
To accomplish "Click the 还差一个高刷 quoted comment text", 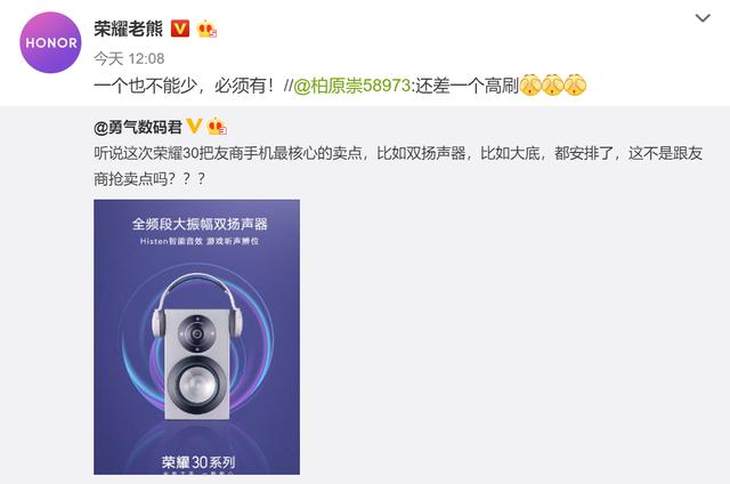I will point(467,86).
